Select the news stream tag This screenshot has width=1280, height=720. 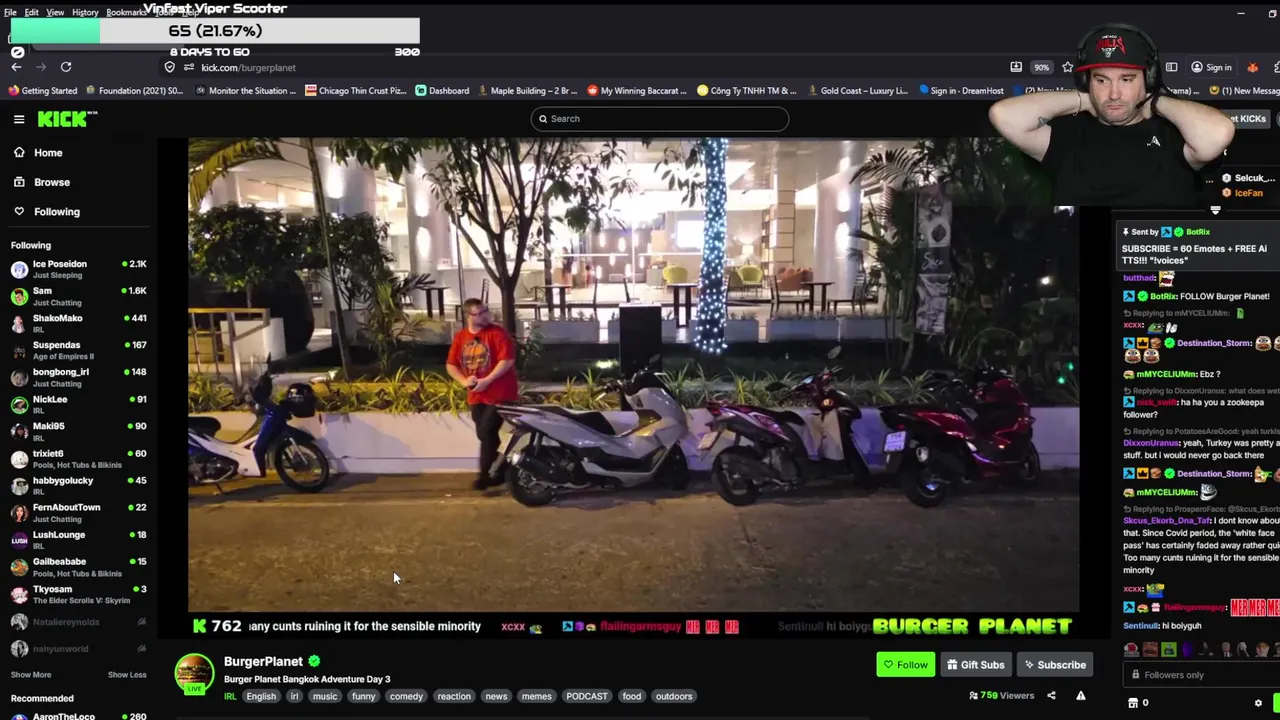point(496,696)
